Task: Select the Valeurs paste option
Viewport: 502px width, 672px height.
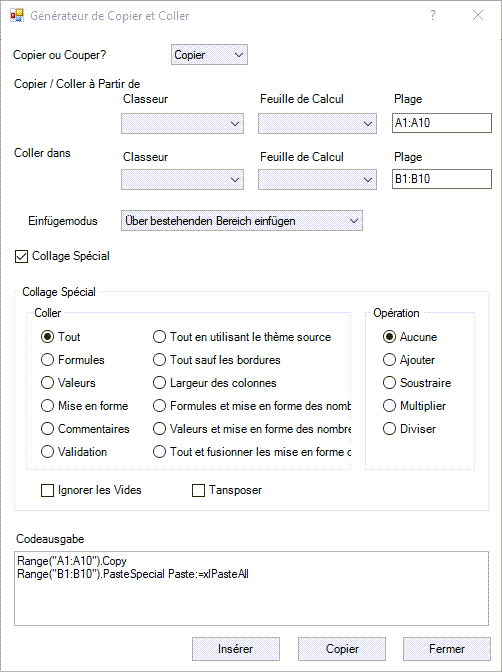Action: pyautogui.click(x=47, y=383)
